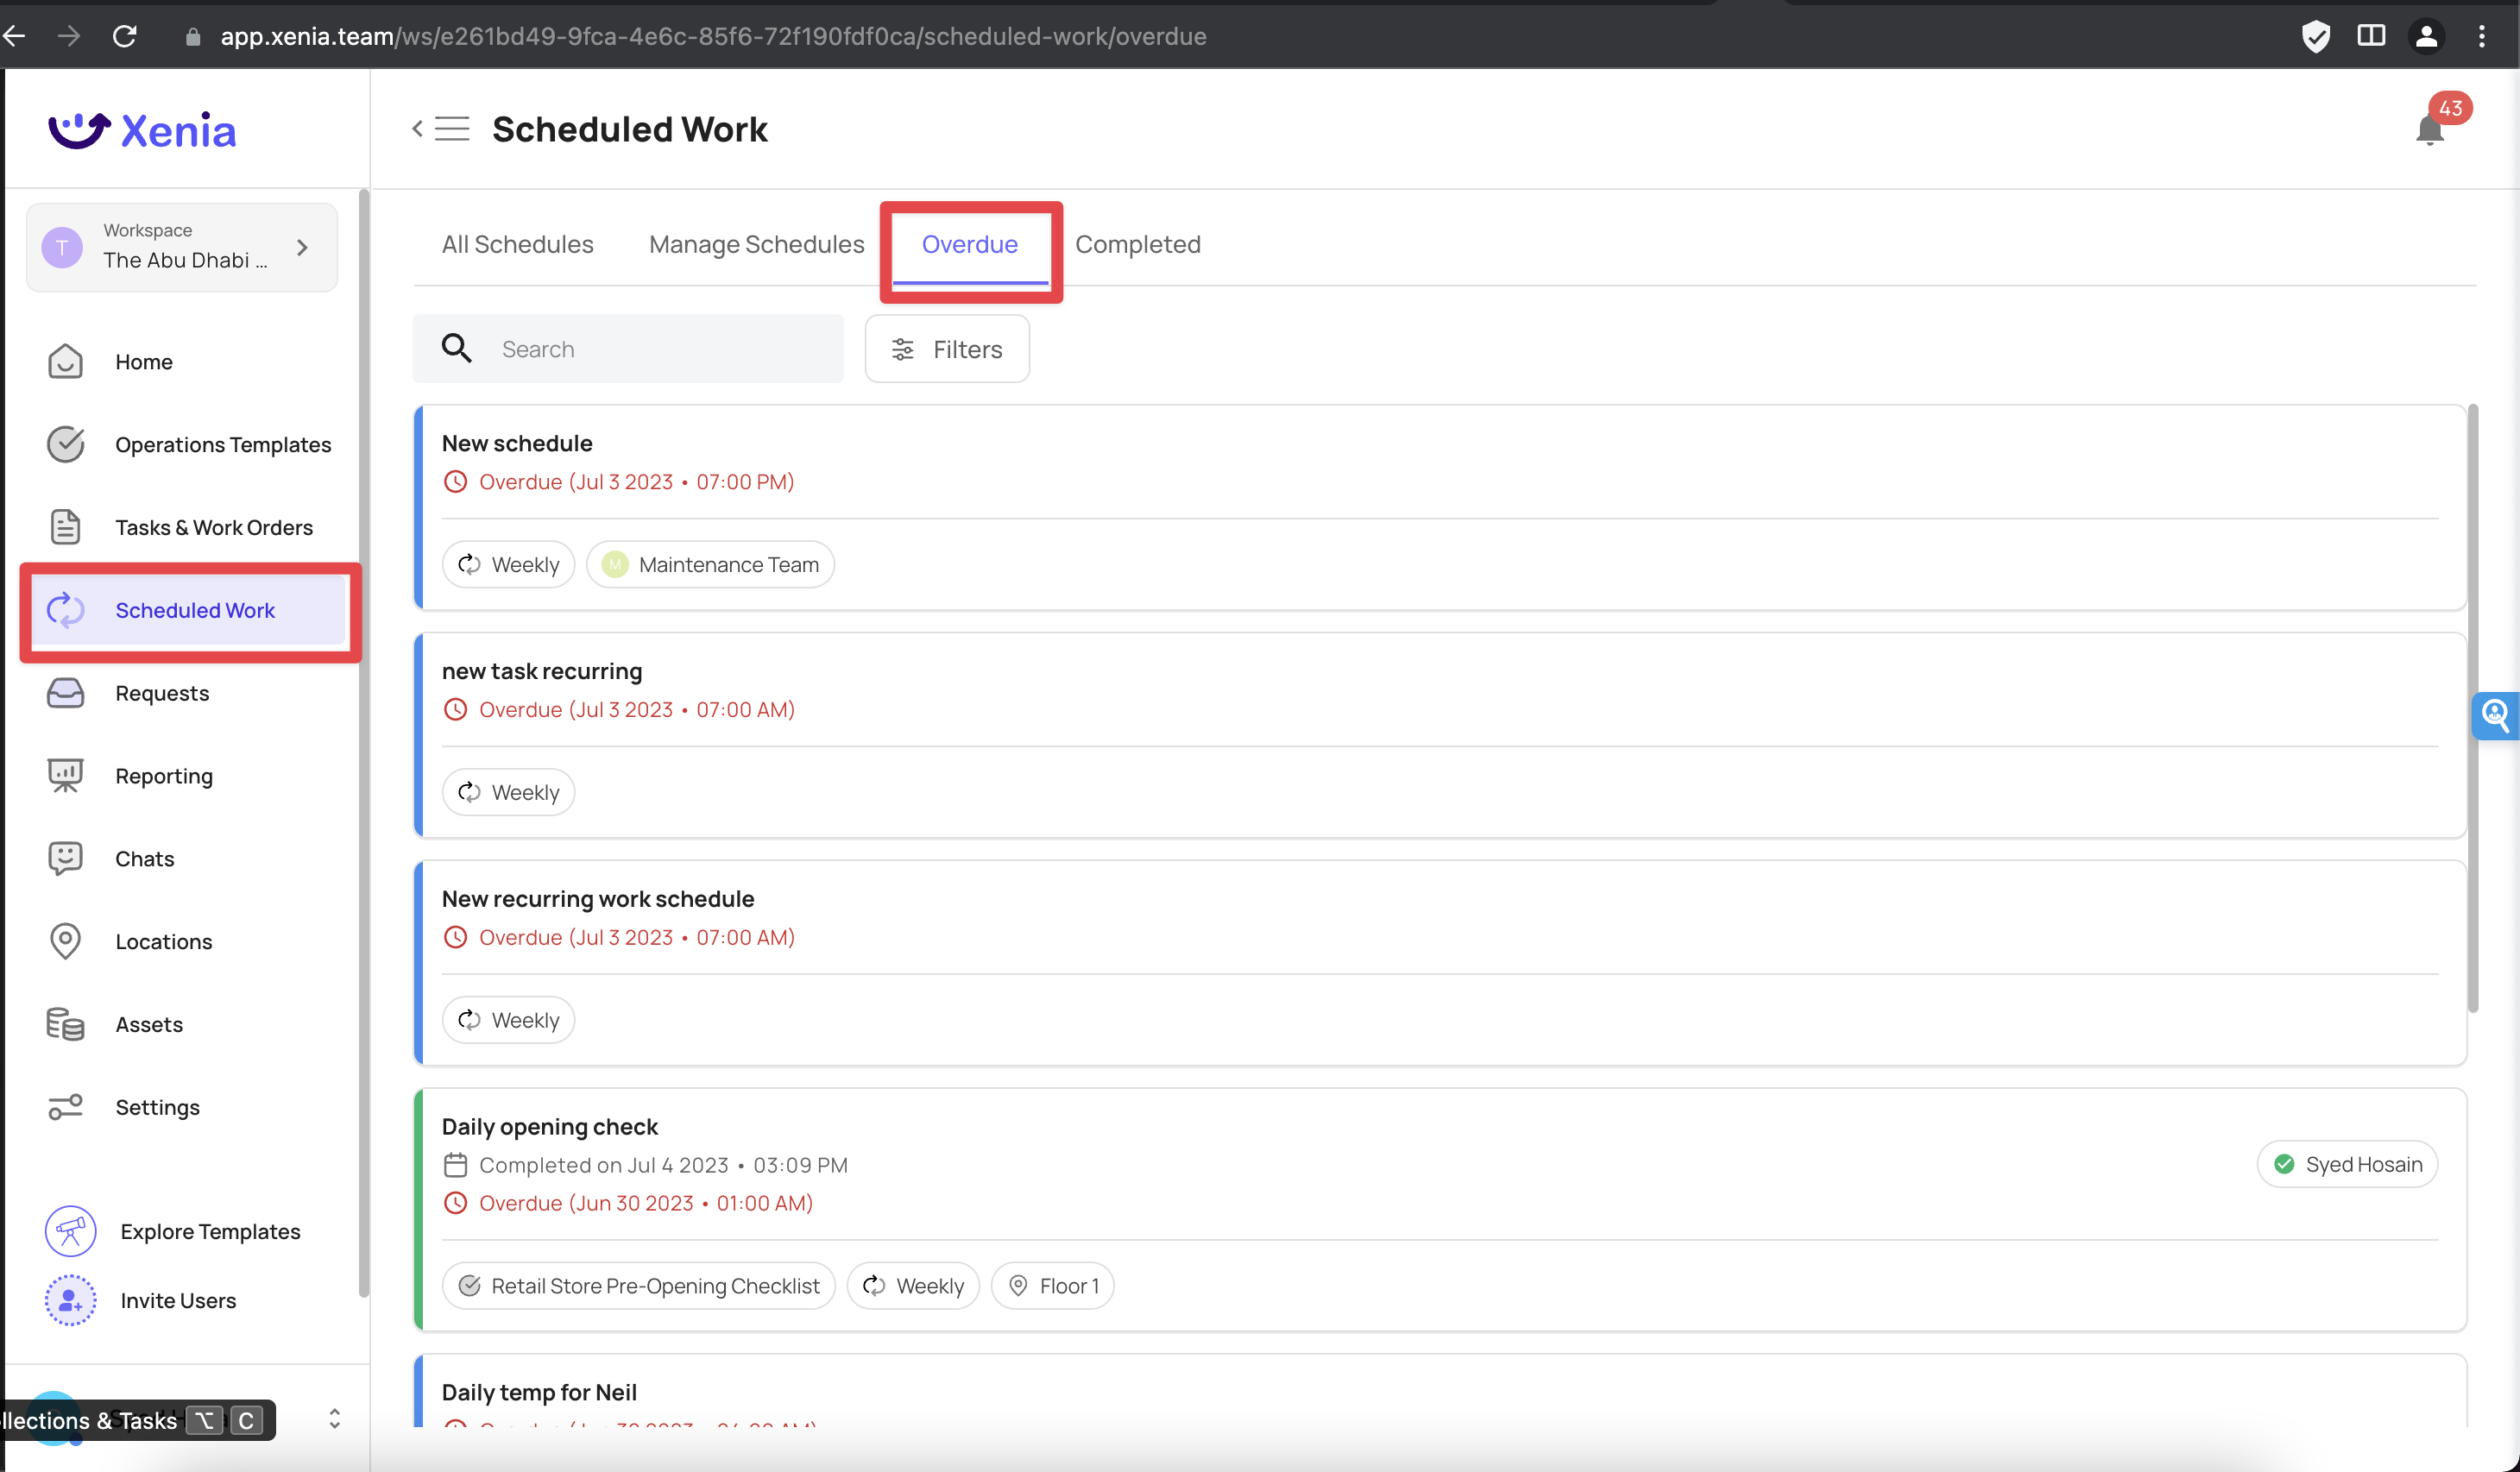Click the schedule list vertical scrollbar

pos(2472,708)
